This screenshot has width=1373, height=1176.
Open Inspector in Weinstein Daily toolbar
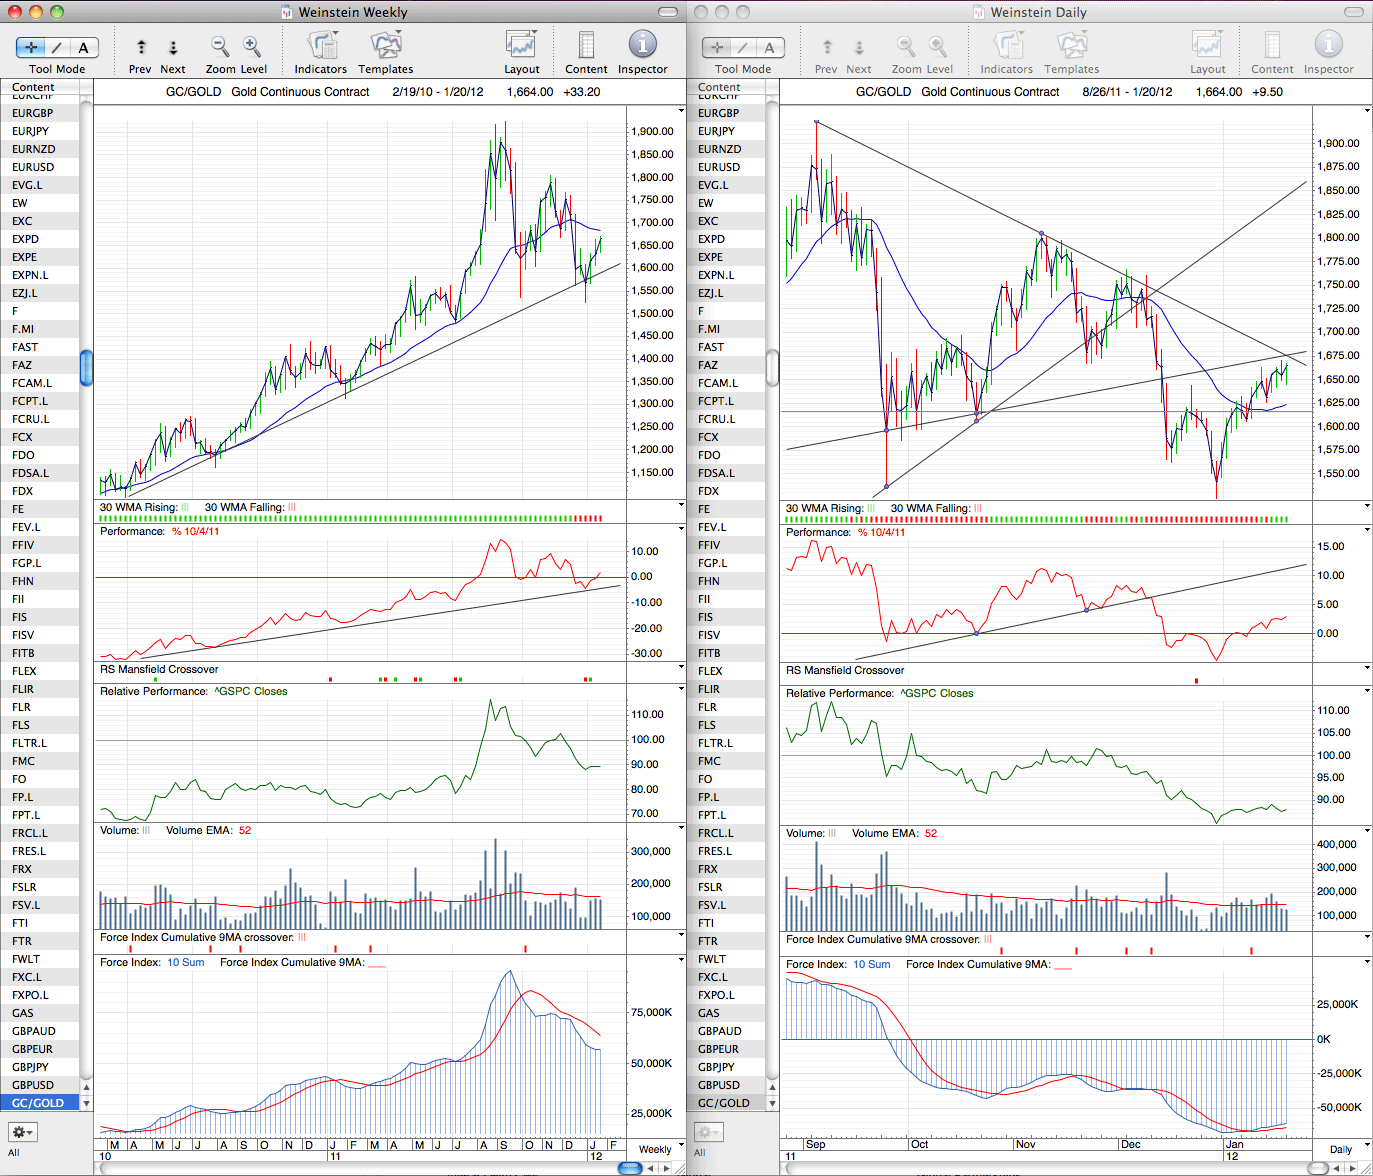pos(1328,45)
